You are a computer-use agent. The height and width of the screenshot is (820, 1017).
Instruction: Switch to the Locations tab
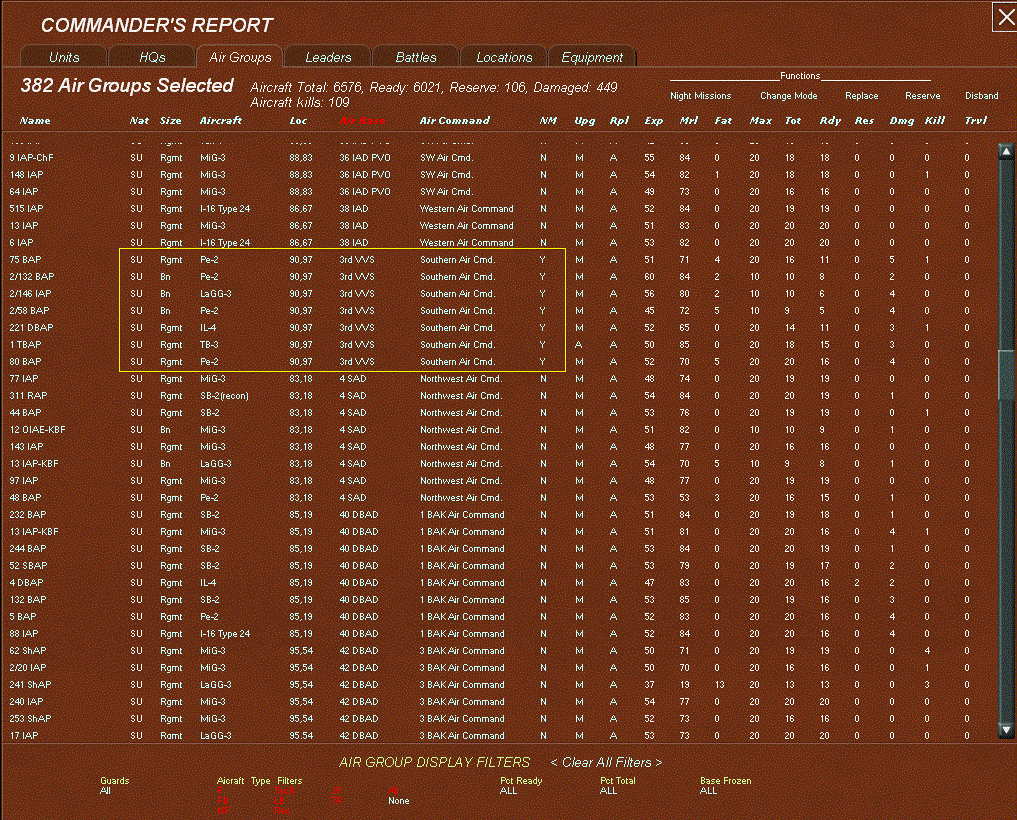click(504, 57)
